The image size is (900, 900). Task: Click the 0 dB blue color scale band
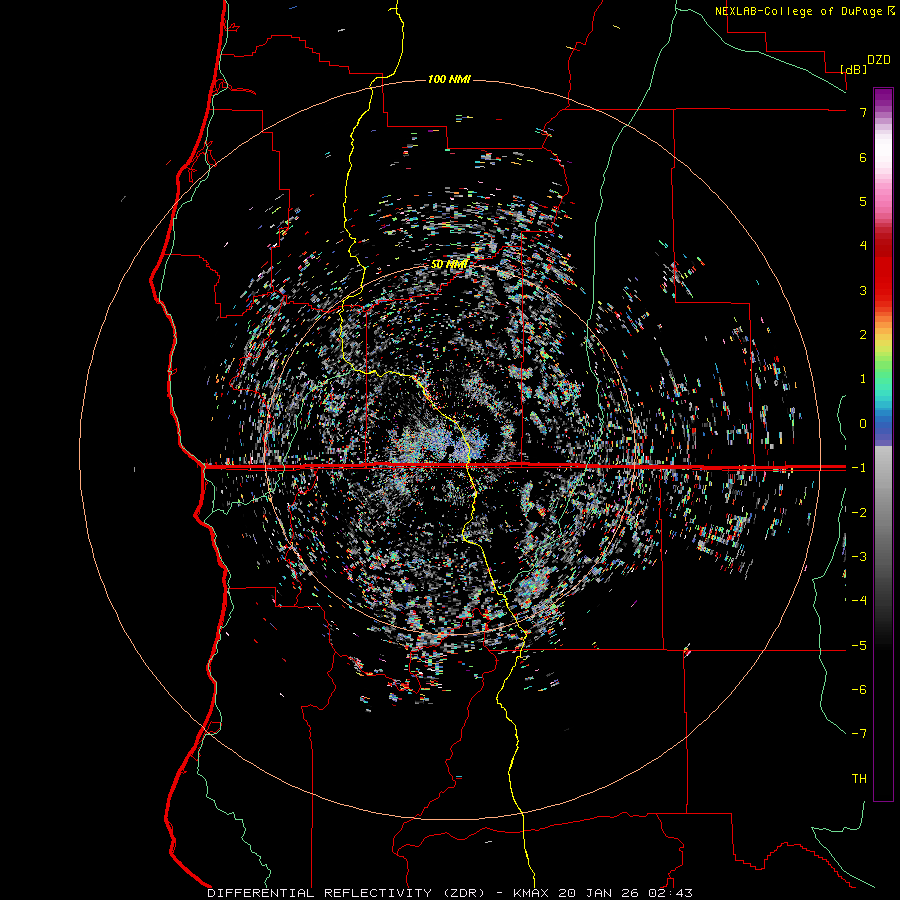coord(883,424)
